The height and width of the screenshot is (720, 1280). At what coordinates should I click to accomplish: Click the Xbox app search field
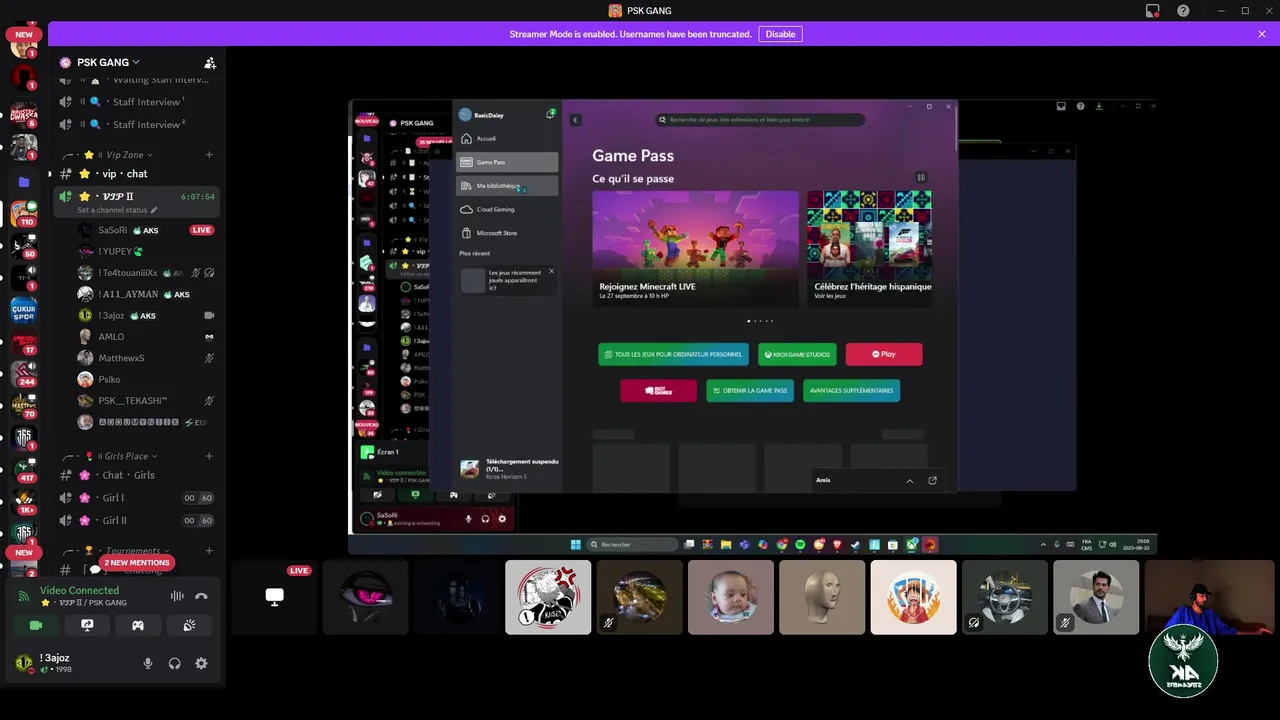[x=760, y=120]
